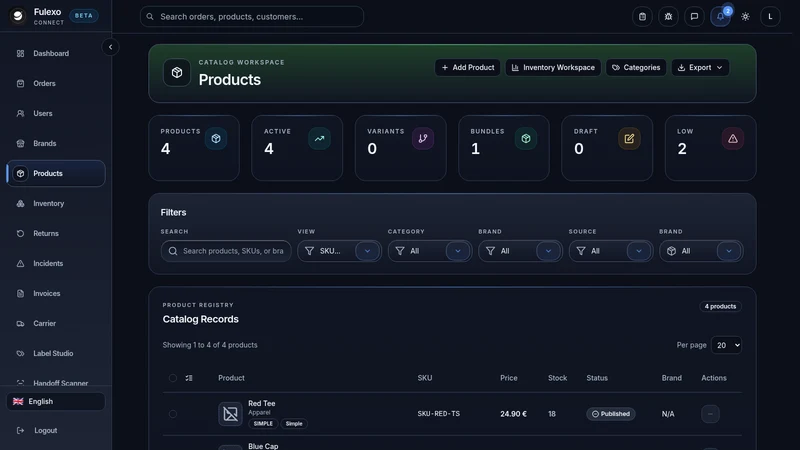Focus the global search orders field
Screen dimensions: 800x450
pyautogui.click(x=252, y=16)
